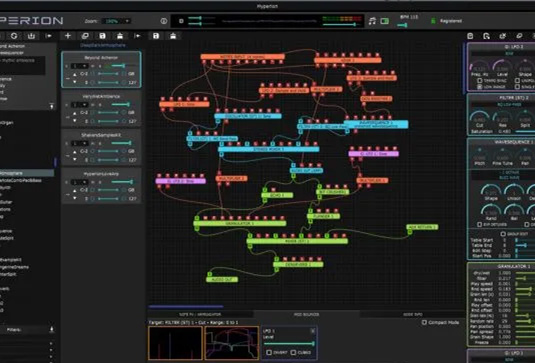Select the HyperionLoveArp layer card

click(x=101, y=186)
